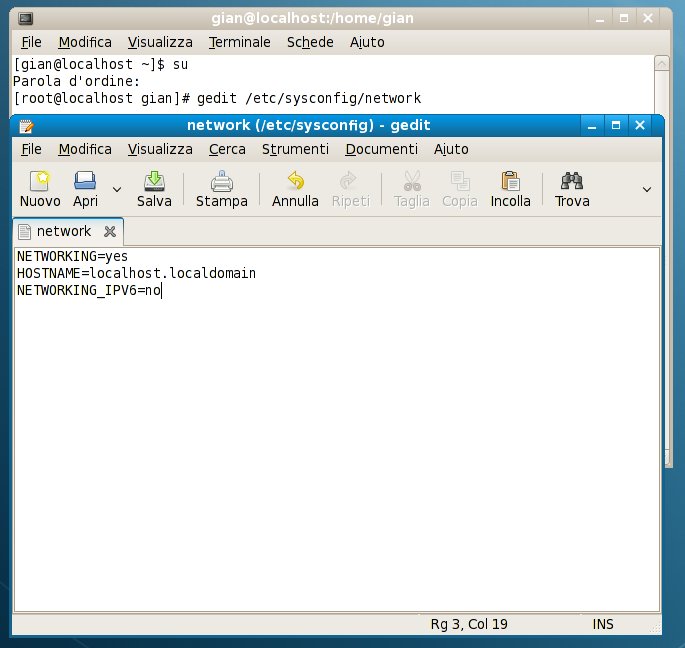Click the INS insert mode indicator
This screenshot has width=685, height=648.
[x=603, y=624]
